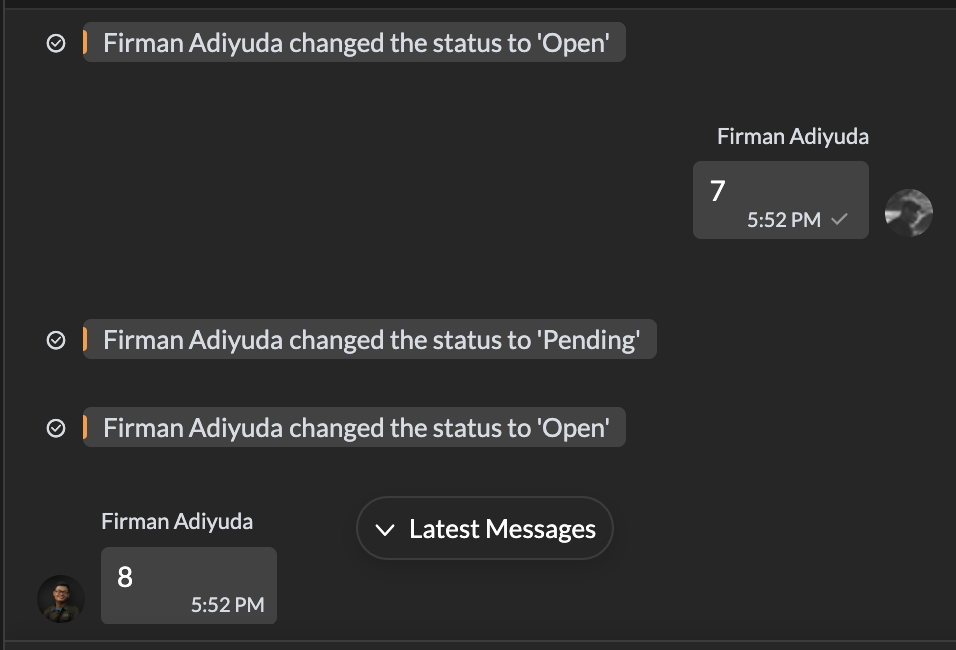The height and width of the screenshot is (650, 956).
Task: Open the sender avatar next to message 7
Action: [909, 213]
